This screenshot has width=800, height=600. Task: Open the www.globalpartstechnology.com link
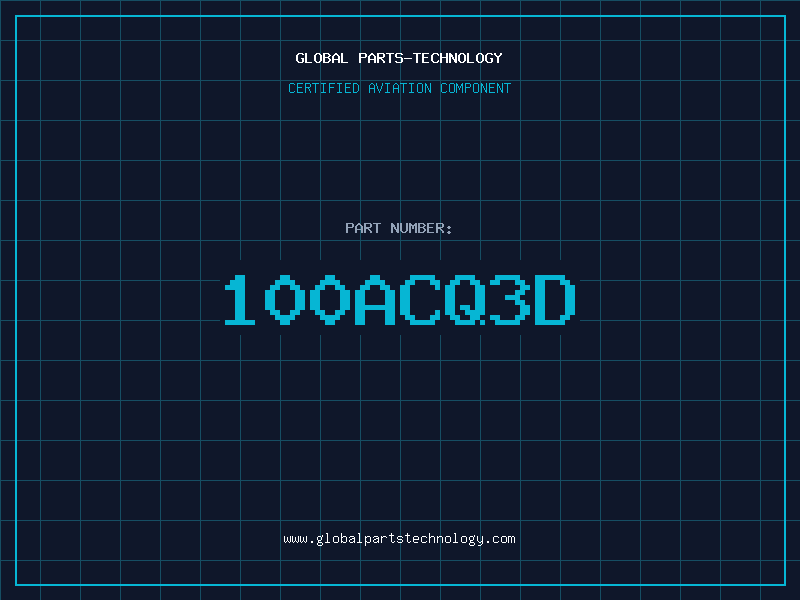pyautogui.click(x=399, y=539)
